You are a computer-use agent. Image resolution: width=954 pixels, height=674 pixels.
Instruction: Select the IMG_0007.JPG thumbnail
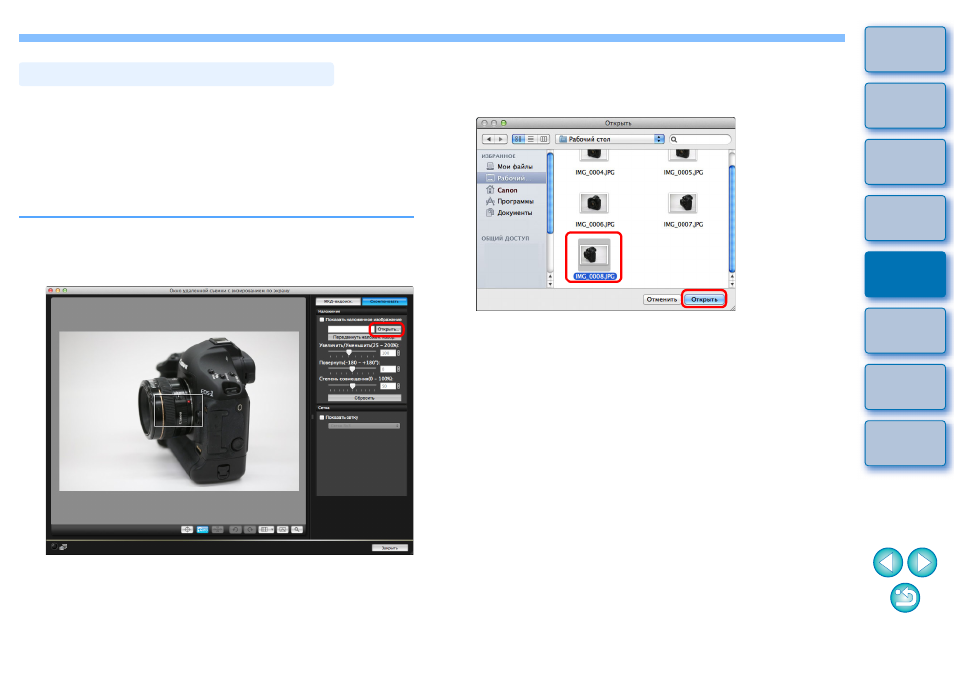683,203
